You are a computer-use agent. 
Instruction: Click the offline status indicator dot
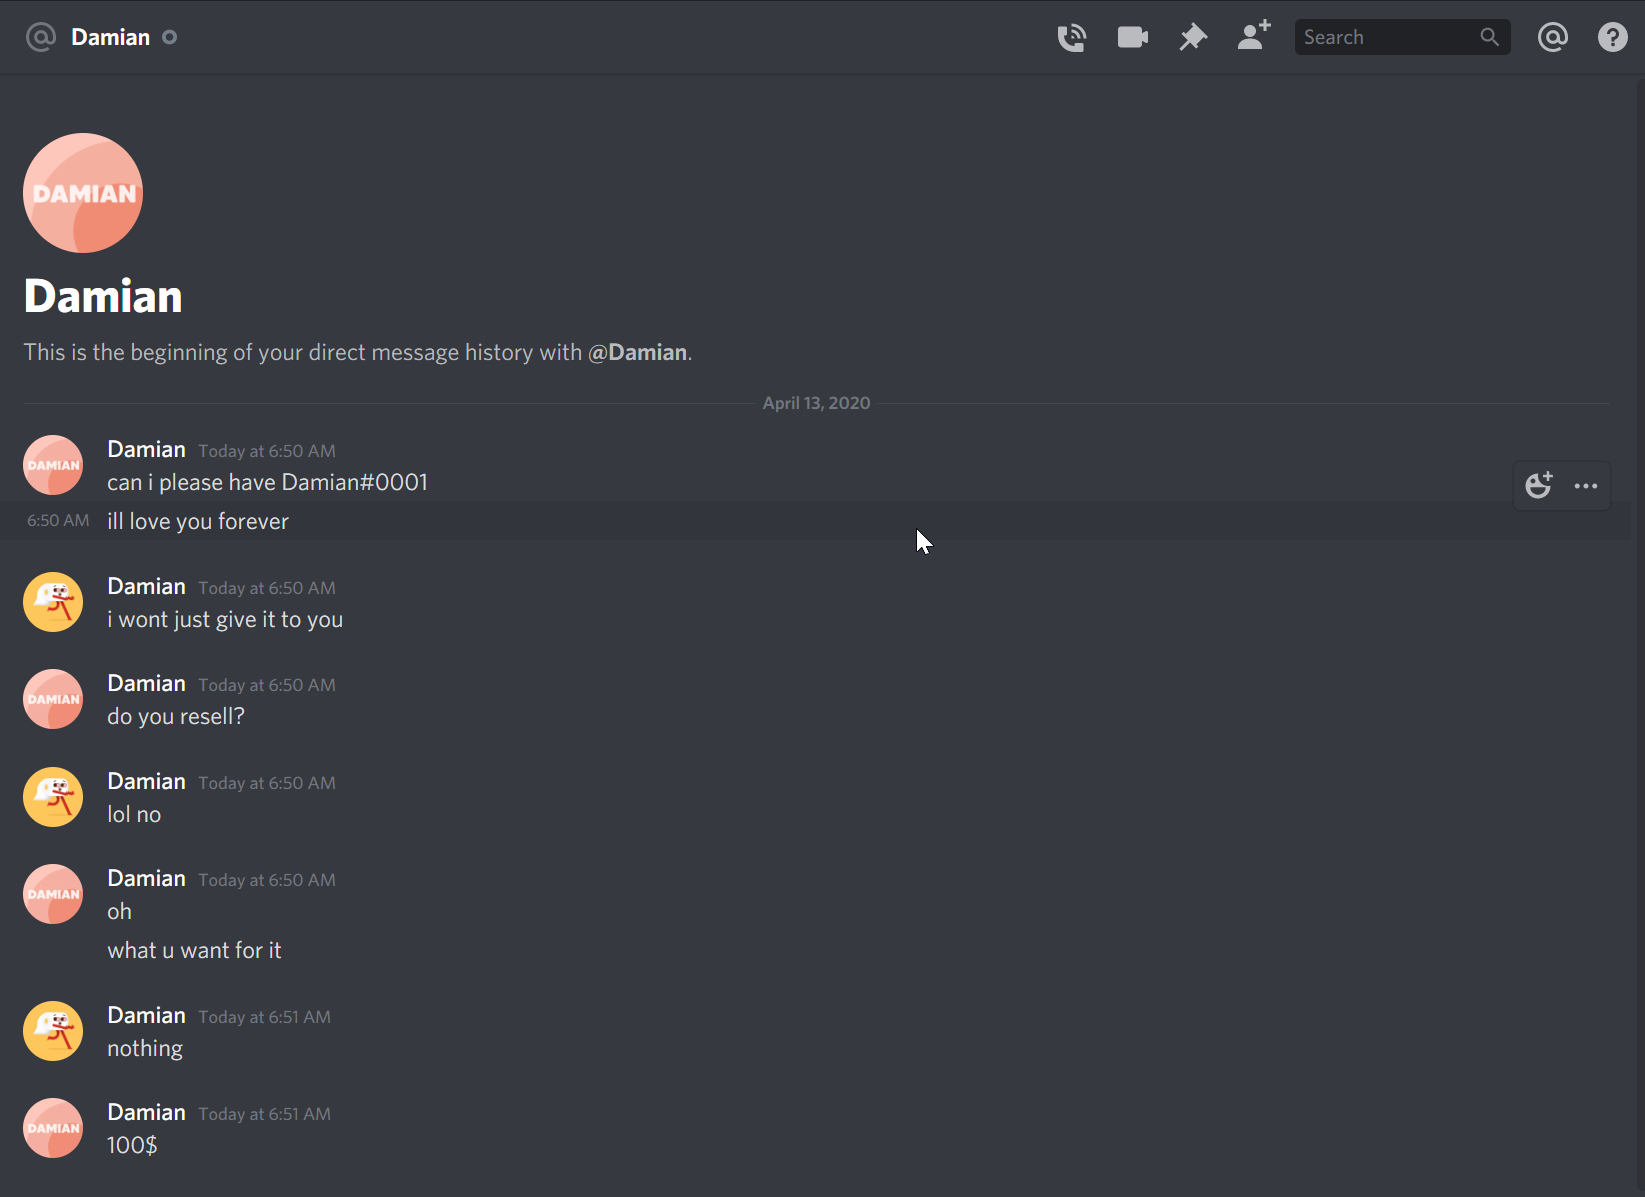tap(170, 37)
